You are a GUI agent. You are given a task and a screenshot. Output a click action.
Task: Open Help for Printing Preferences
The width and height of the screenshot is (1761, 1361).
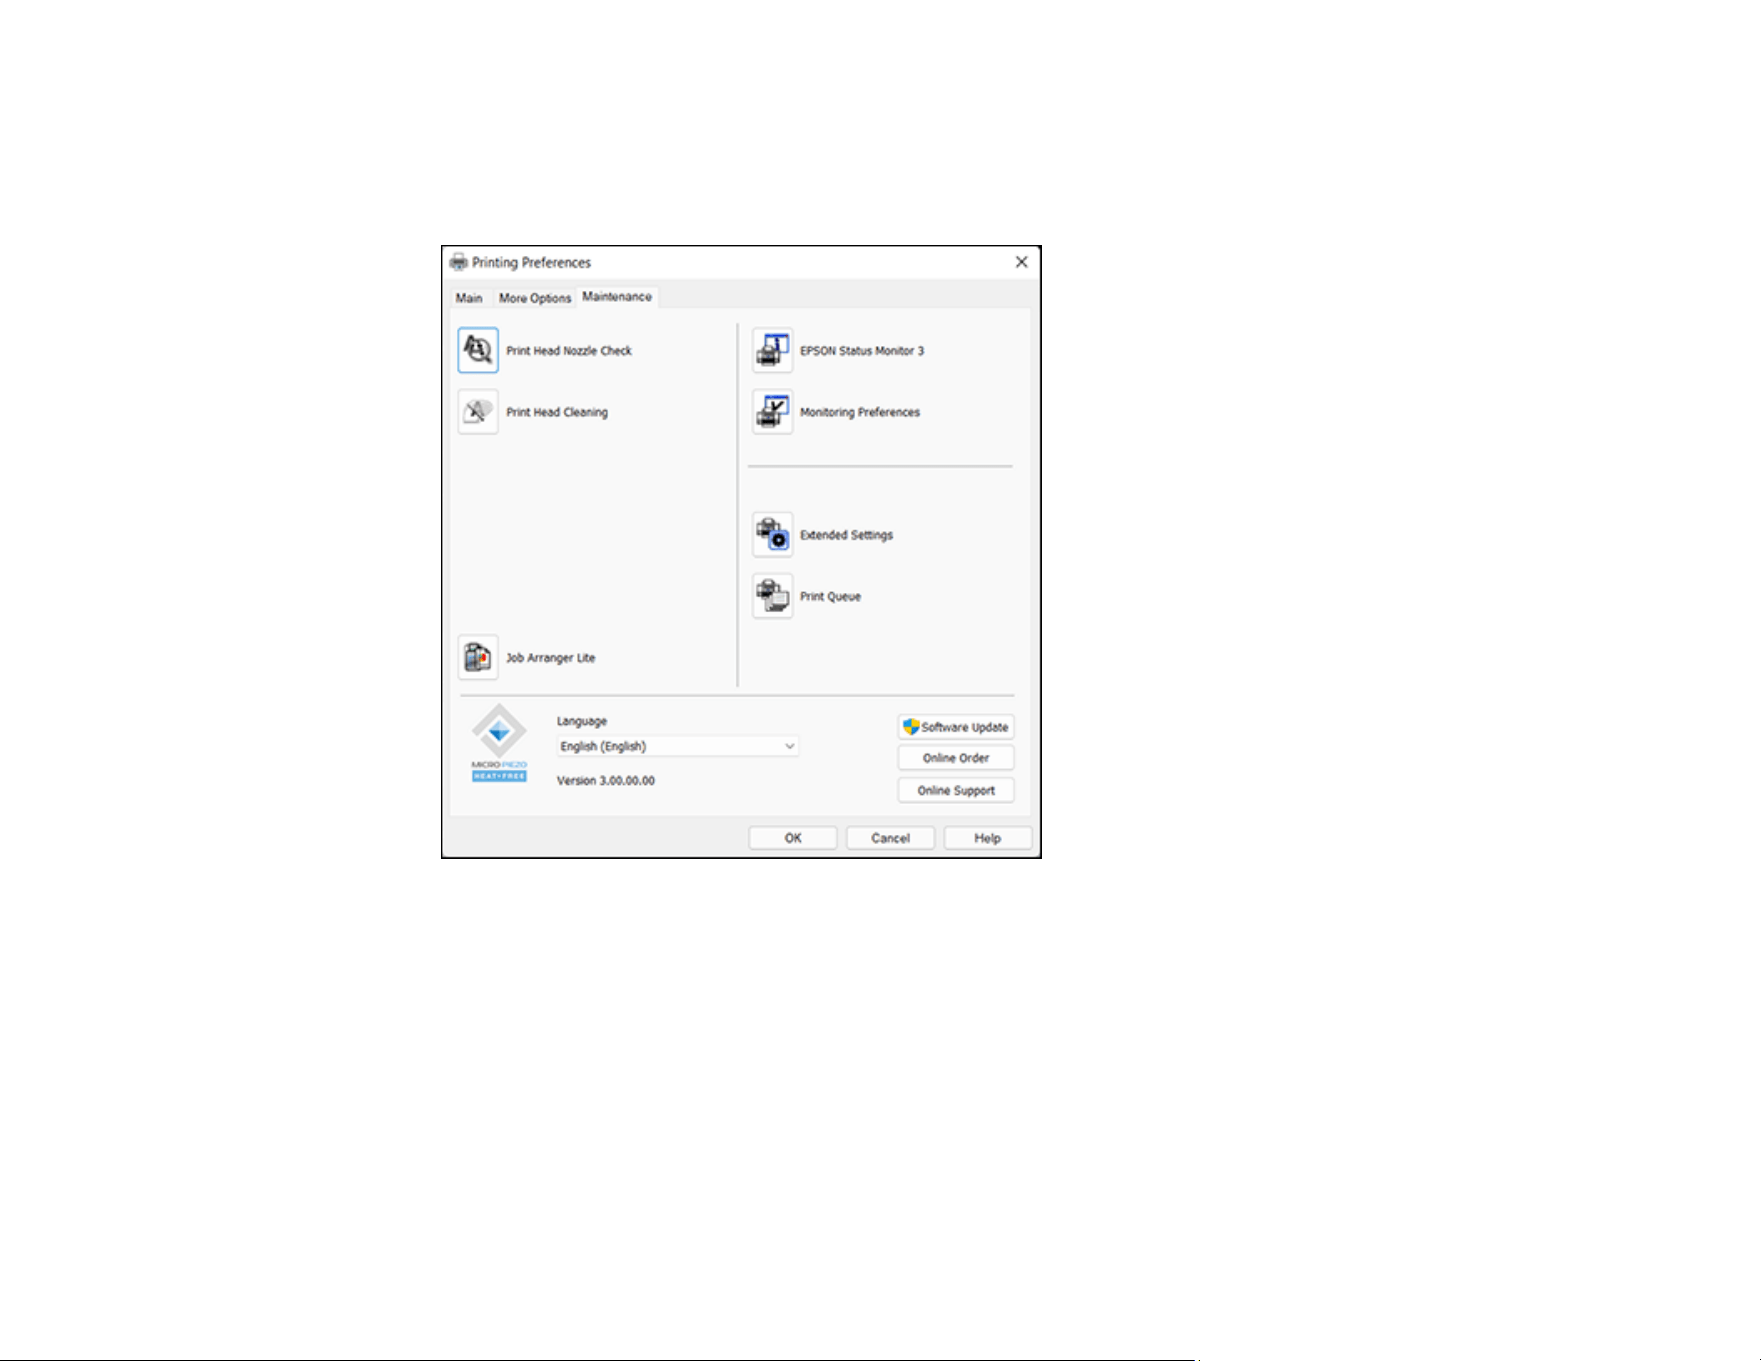point(988,838)
